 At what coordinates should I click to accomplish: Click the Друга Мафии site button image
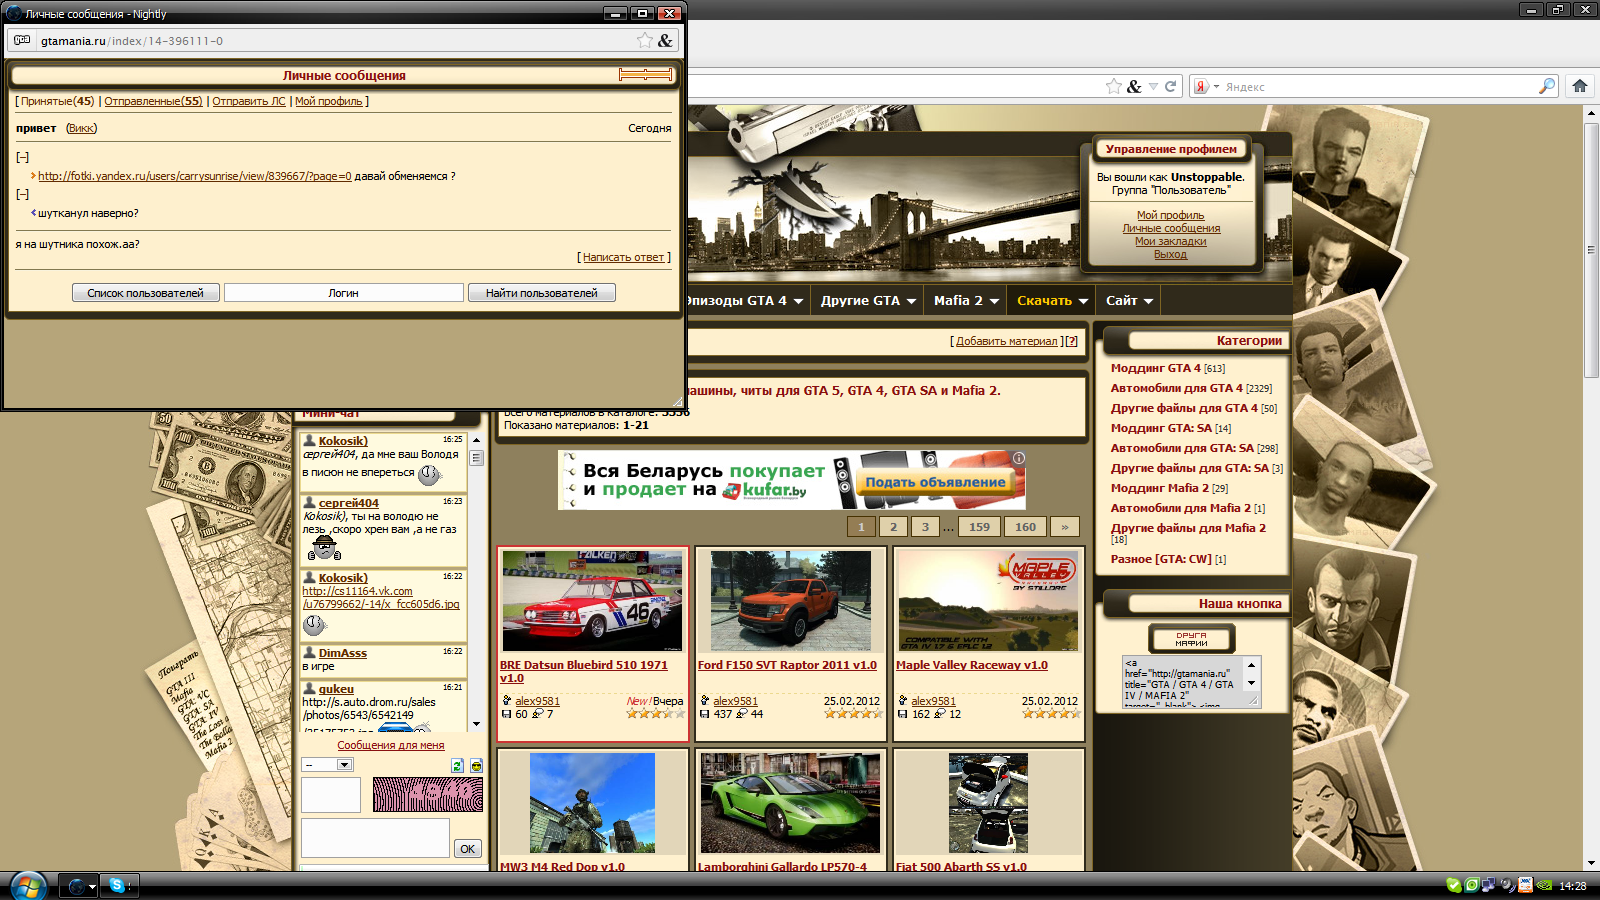[1191, 638]
